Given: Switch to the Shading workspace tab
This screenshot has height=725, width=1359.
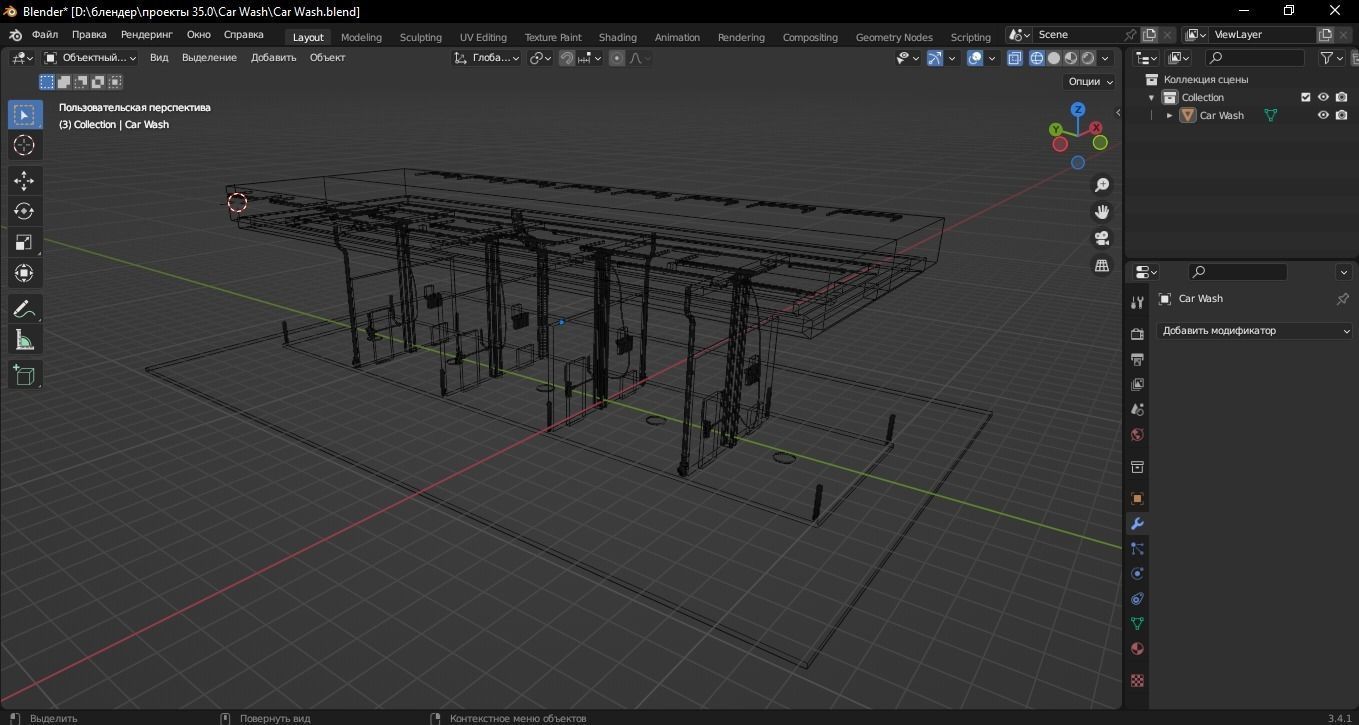Looking at the screenshot, I should pos(618,37).
